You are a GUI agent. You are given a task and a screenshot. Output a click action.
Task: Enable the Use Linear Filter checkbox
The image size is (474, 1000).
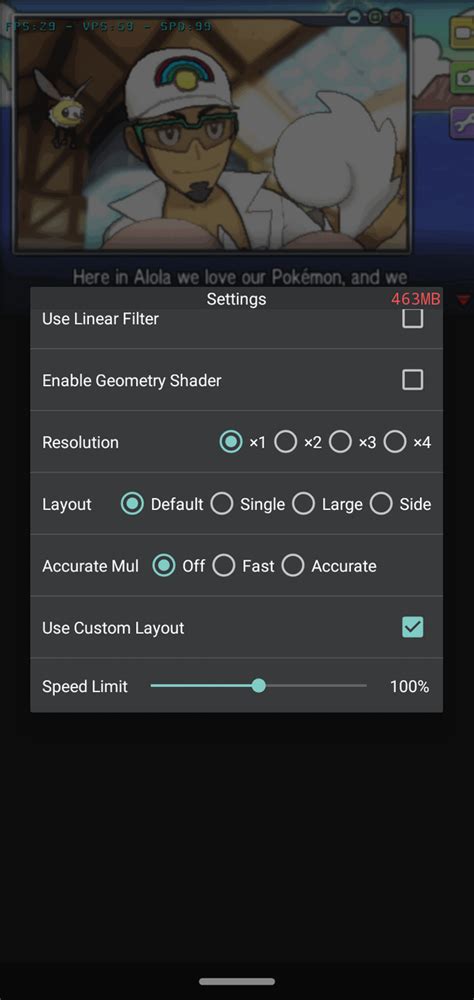(x=413, y=318)
